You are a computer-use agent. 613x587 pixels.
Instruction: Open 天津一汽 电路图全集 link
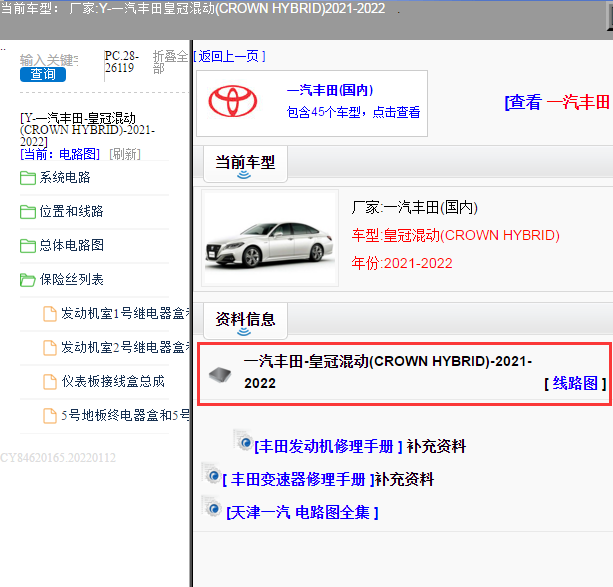point(302,512)
